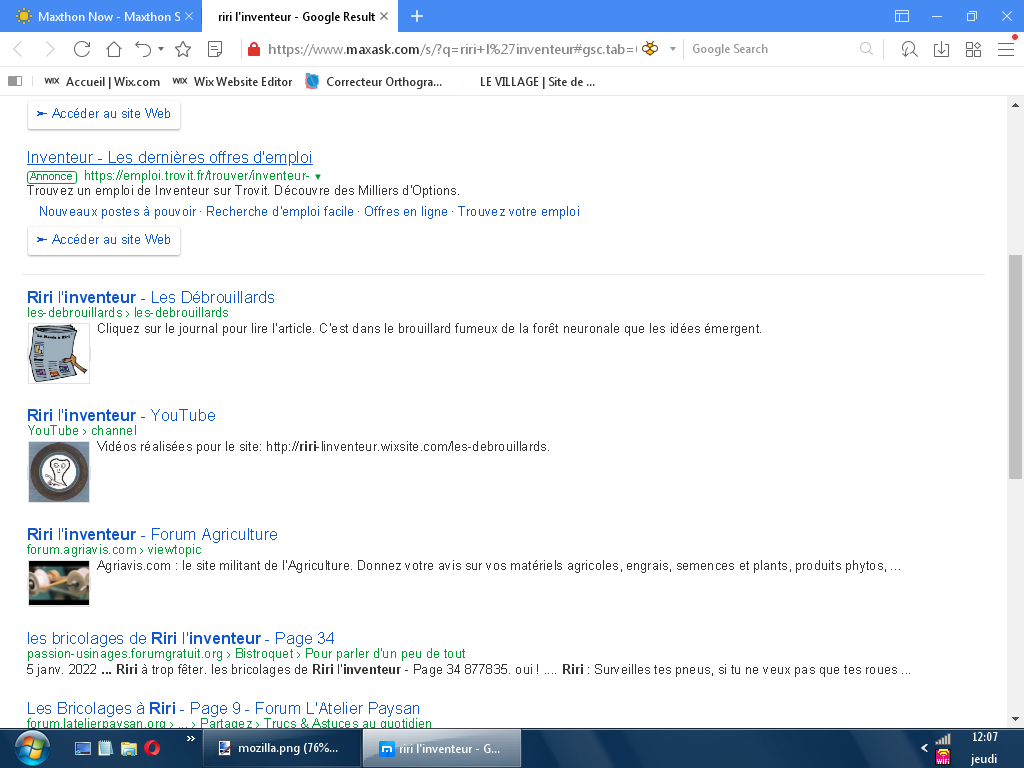Viewport: 1024px width, 768px height.
Task: Launch Opera from the taskbar
Action: [x=152, y=748]
